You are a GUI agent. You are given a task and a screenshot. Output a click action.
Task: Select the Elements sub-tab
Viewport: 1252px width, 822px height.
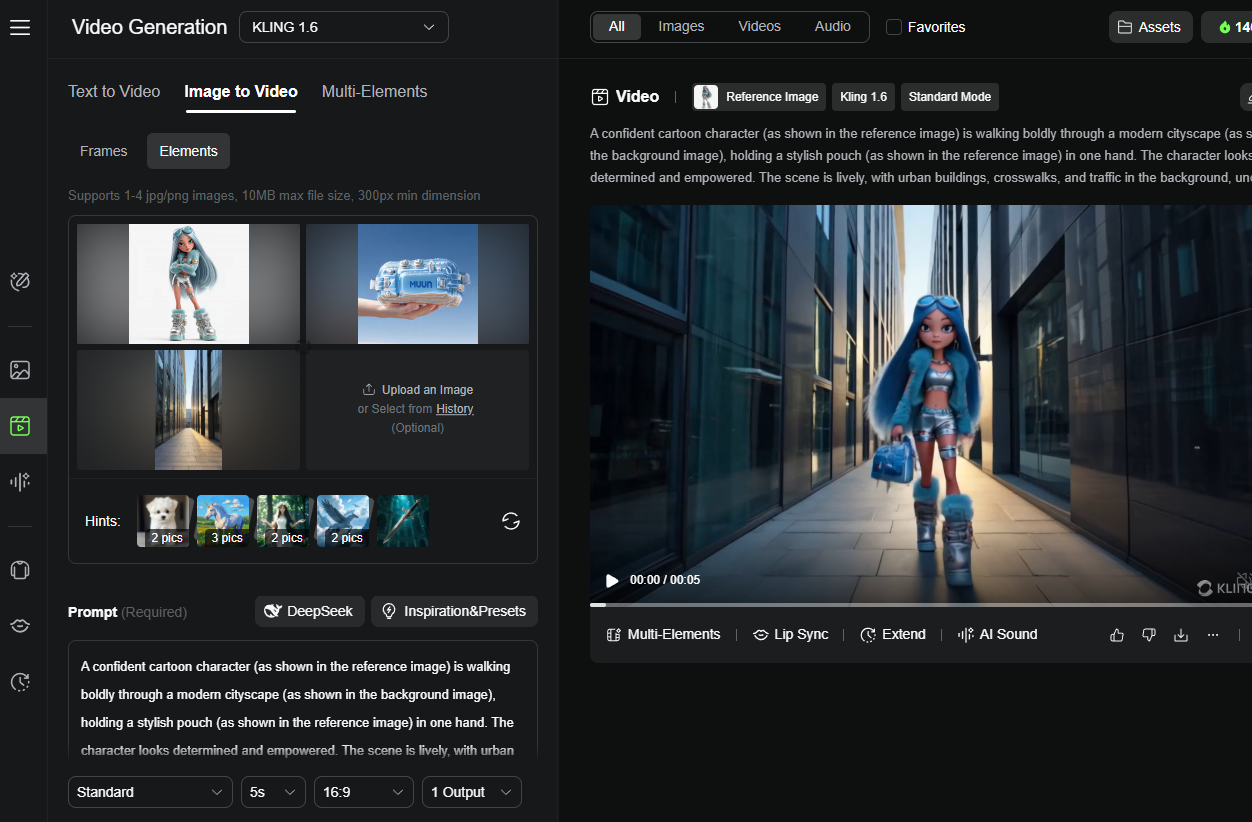[x=188, y=151]
